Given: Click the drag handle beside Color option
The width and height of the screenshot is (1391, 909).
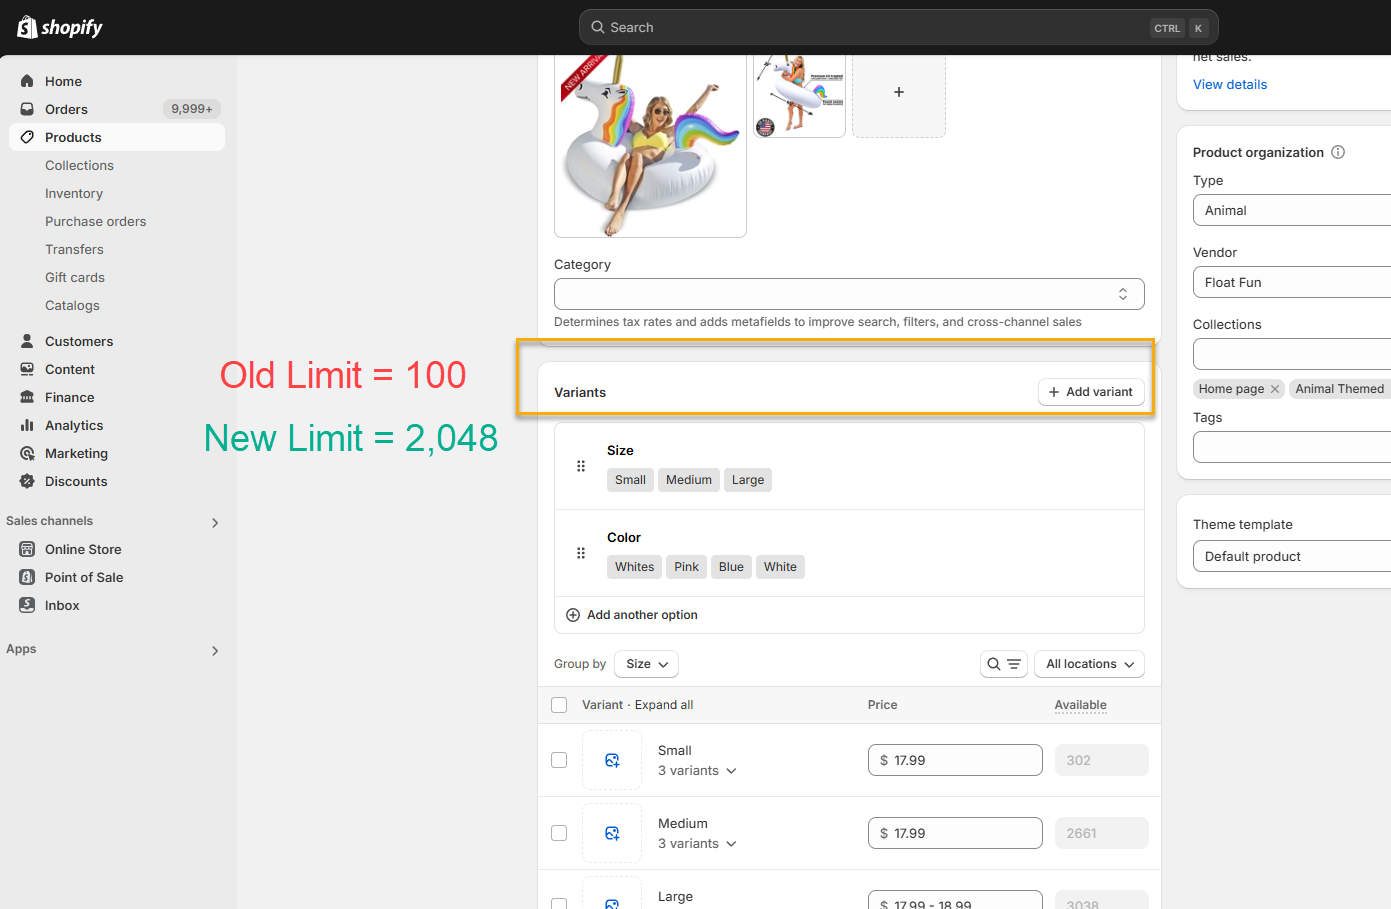Looking at the screenshot, I should 581,553.
